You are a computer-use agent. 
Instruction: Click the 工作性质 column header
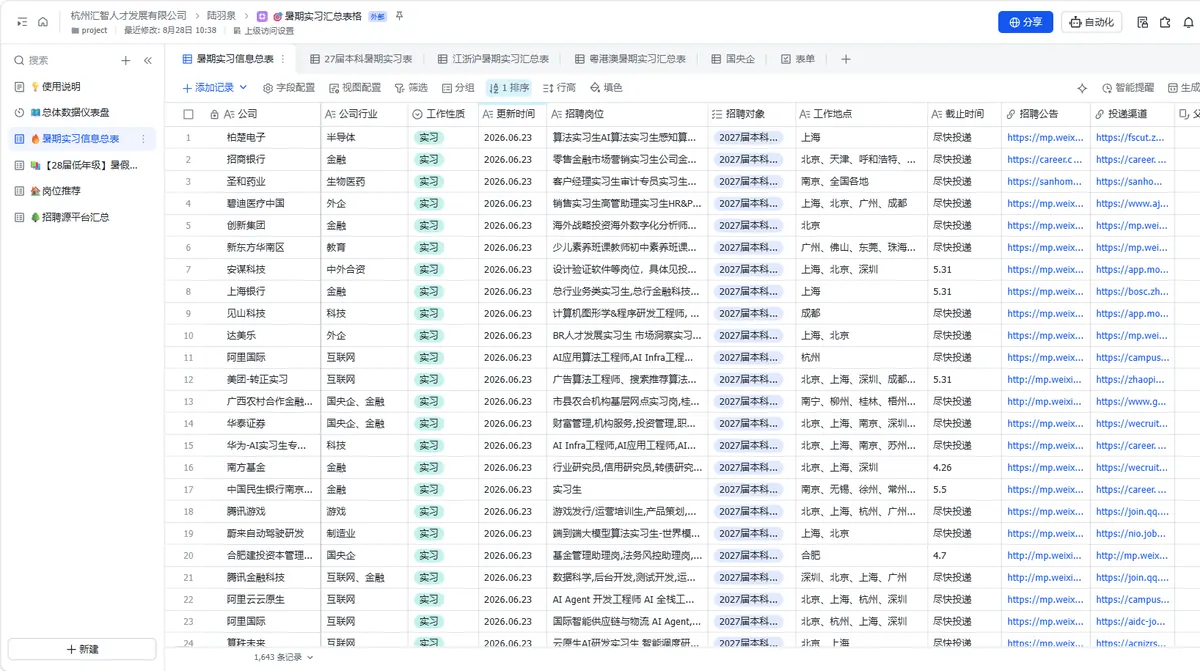(443, 115)
